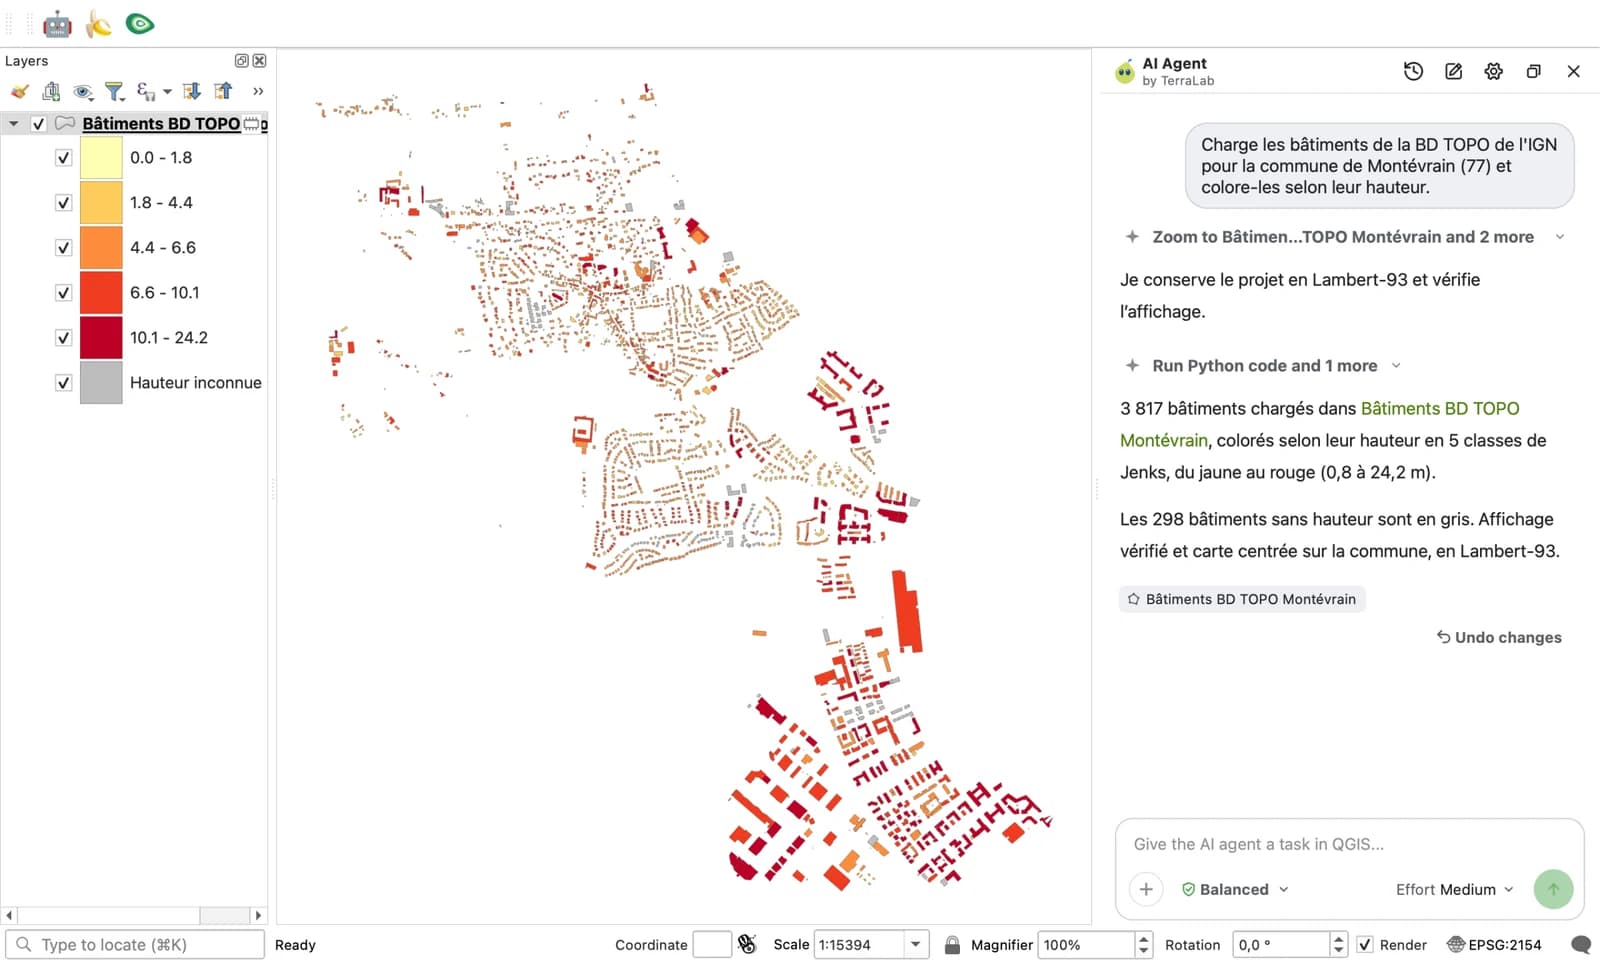Click Undo changes link
Screen dimensions: 1600x963
(1499, 637)
